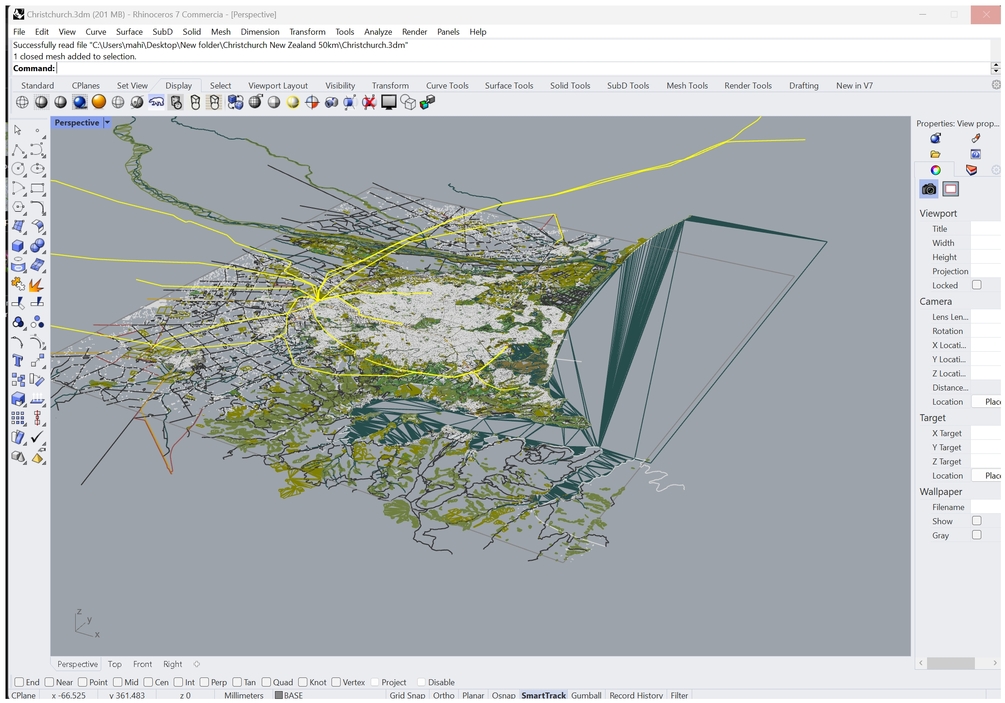Select Wireframe viewport display icon

[x=22, y=102]
